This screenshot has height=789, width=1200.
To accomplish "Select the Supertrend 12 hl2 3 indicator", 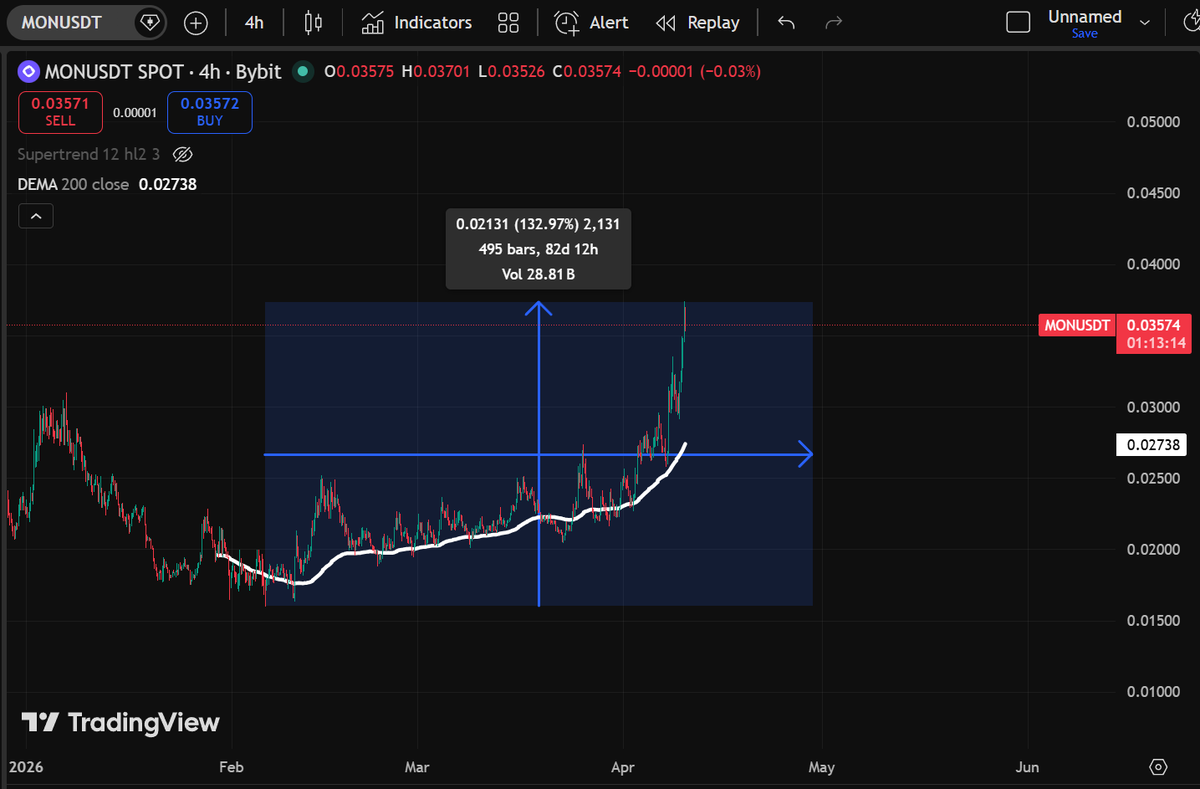I will pos(89,155).
